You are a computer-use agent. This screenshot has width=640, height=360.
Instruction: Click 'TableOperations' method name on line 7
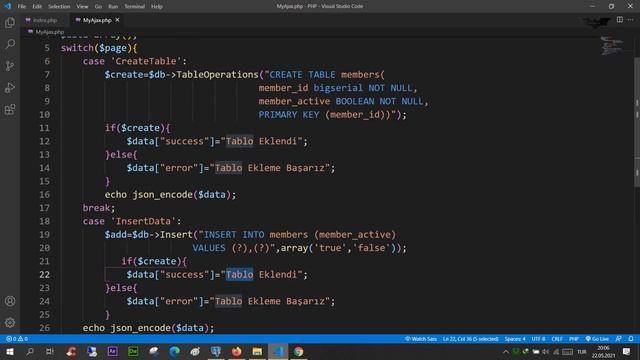point(218,75)
